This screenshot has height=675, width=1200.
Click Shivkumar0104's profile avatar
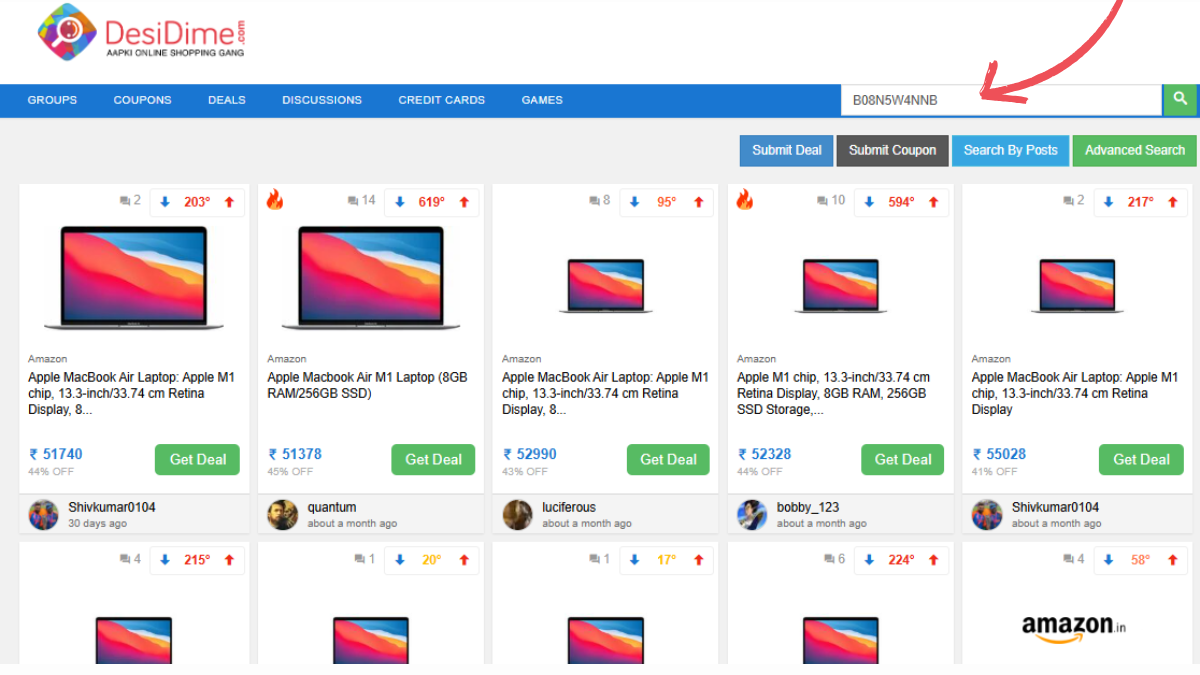click(43, 514)
